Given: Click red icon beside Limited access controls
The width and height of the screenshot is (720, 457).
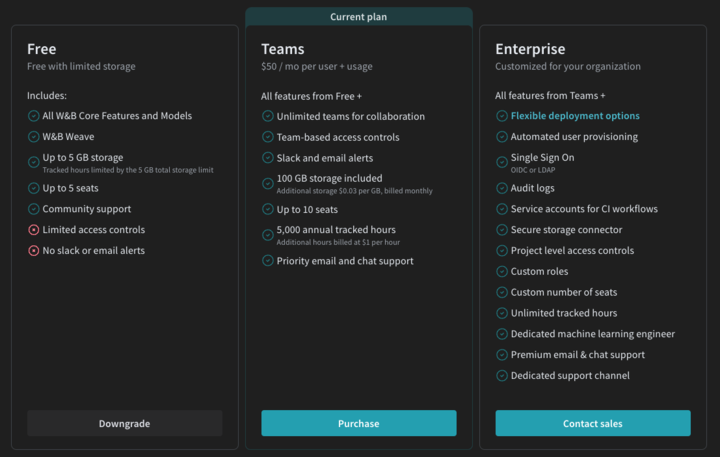Looking at the screenshot, I should click(34, 230).
